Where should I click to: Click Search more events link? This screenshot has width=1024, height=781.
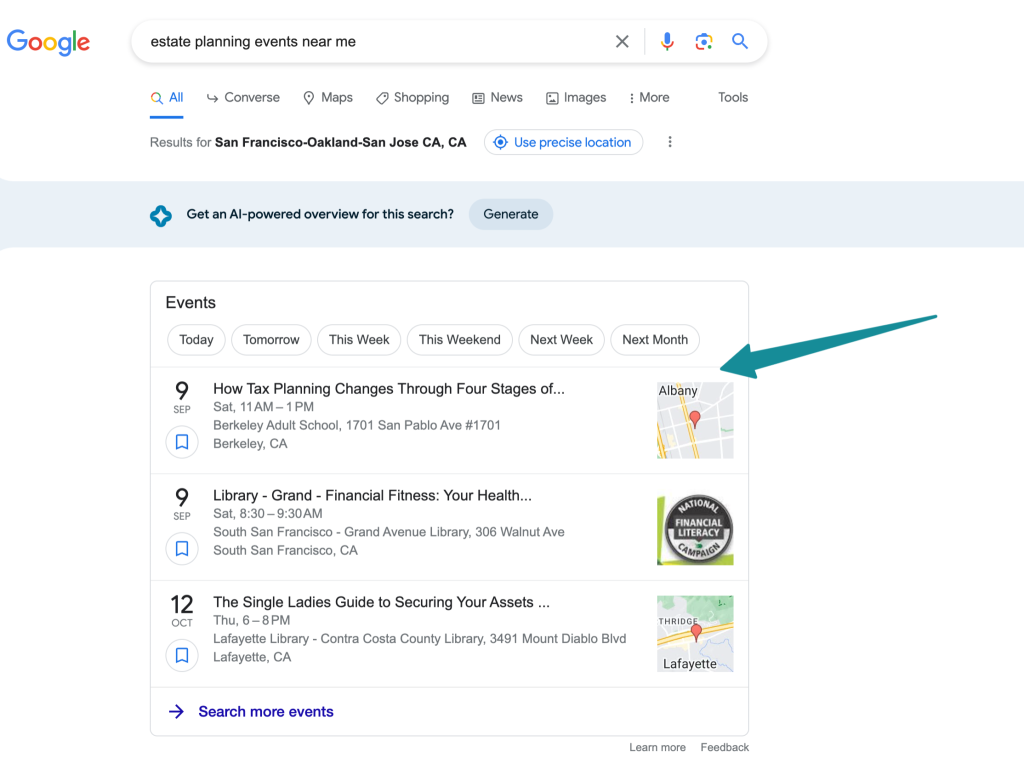coord(266,712)
